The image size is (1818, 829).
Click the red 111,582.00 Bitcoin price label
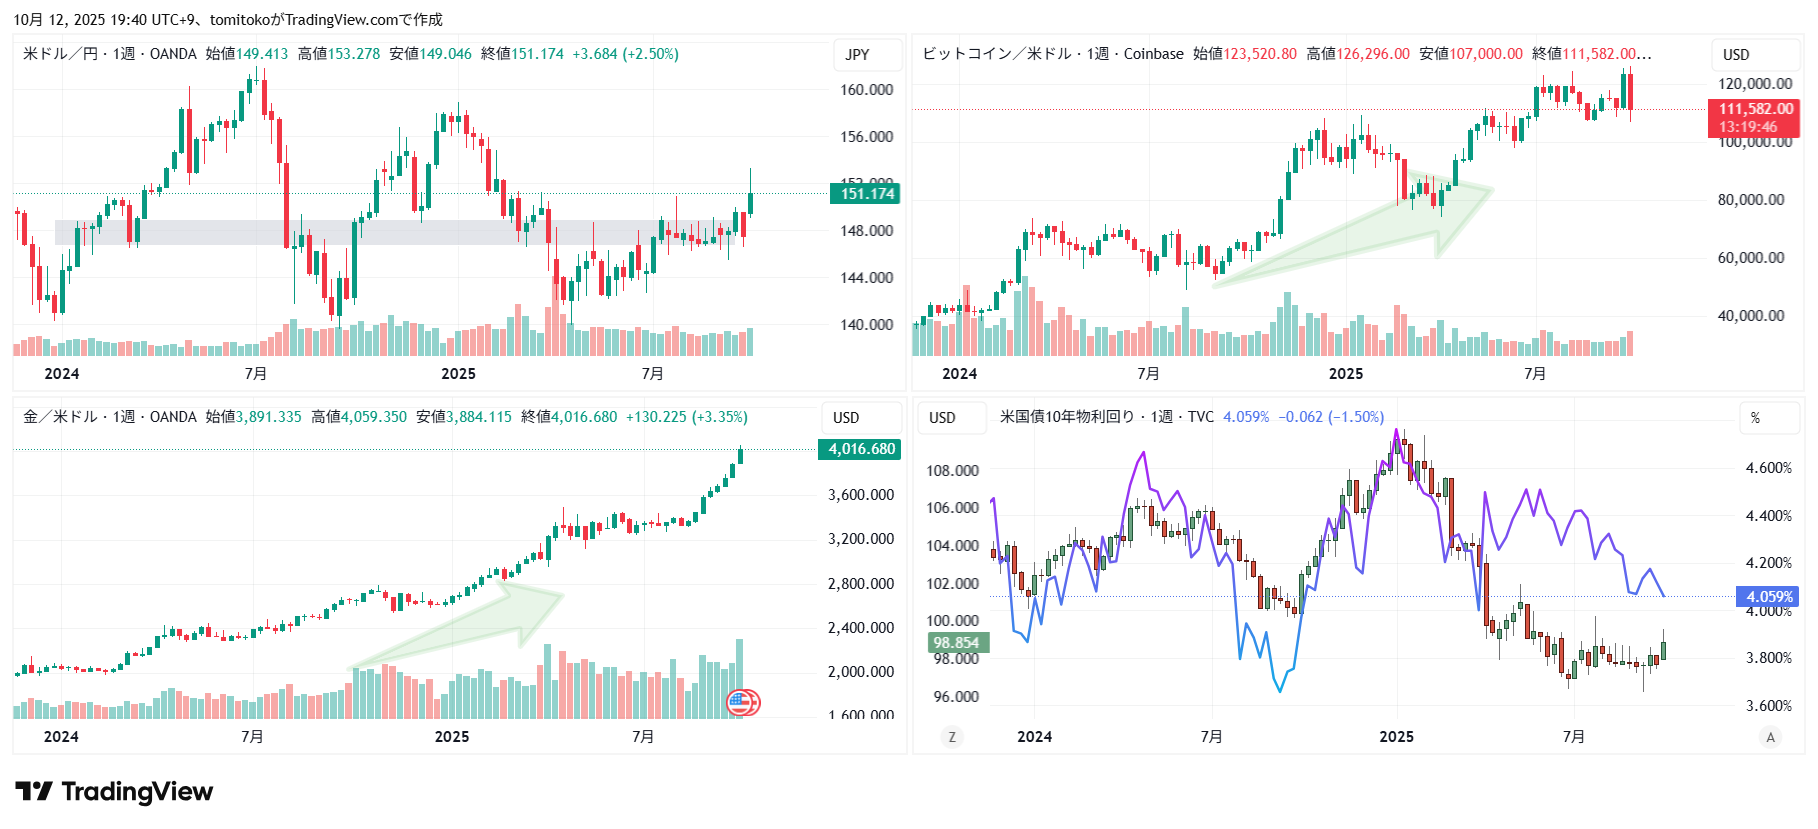coord(1756,117)
